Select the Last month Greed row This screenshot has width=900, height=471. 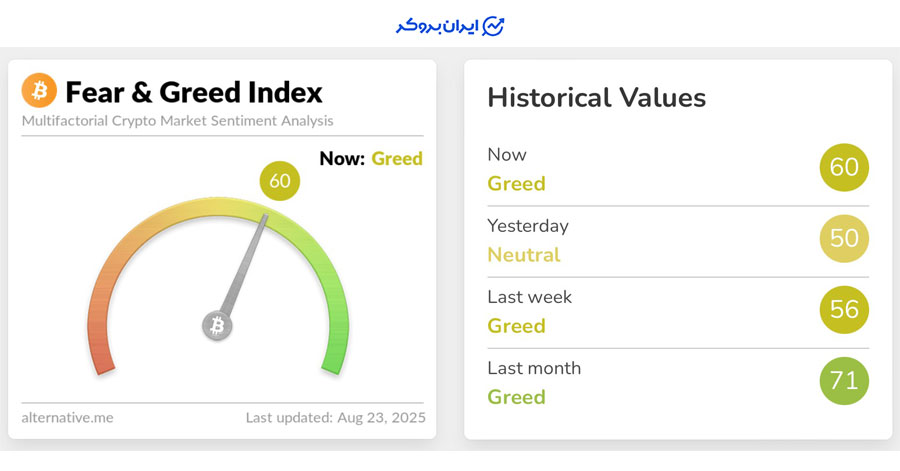[534, 382]
